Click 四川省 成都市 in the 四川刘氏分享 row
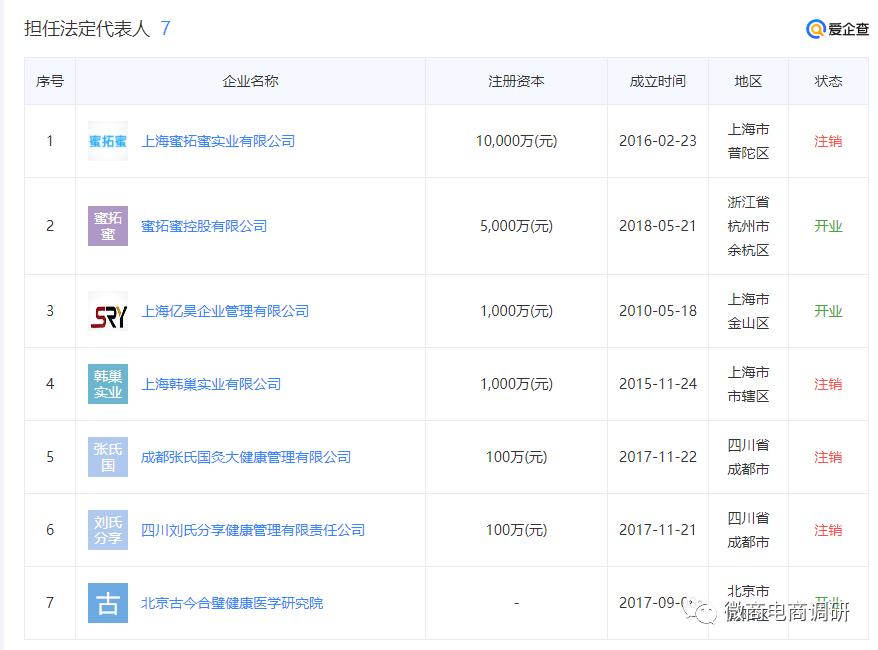Viewport: 878px width, 650px height. (x=748, y=530)
